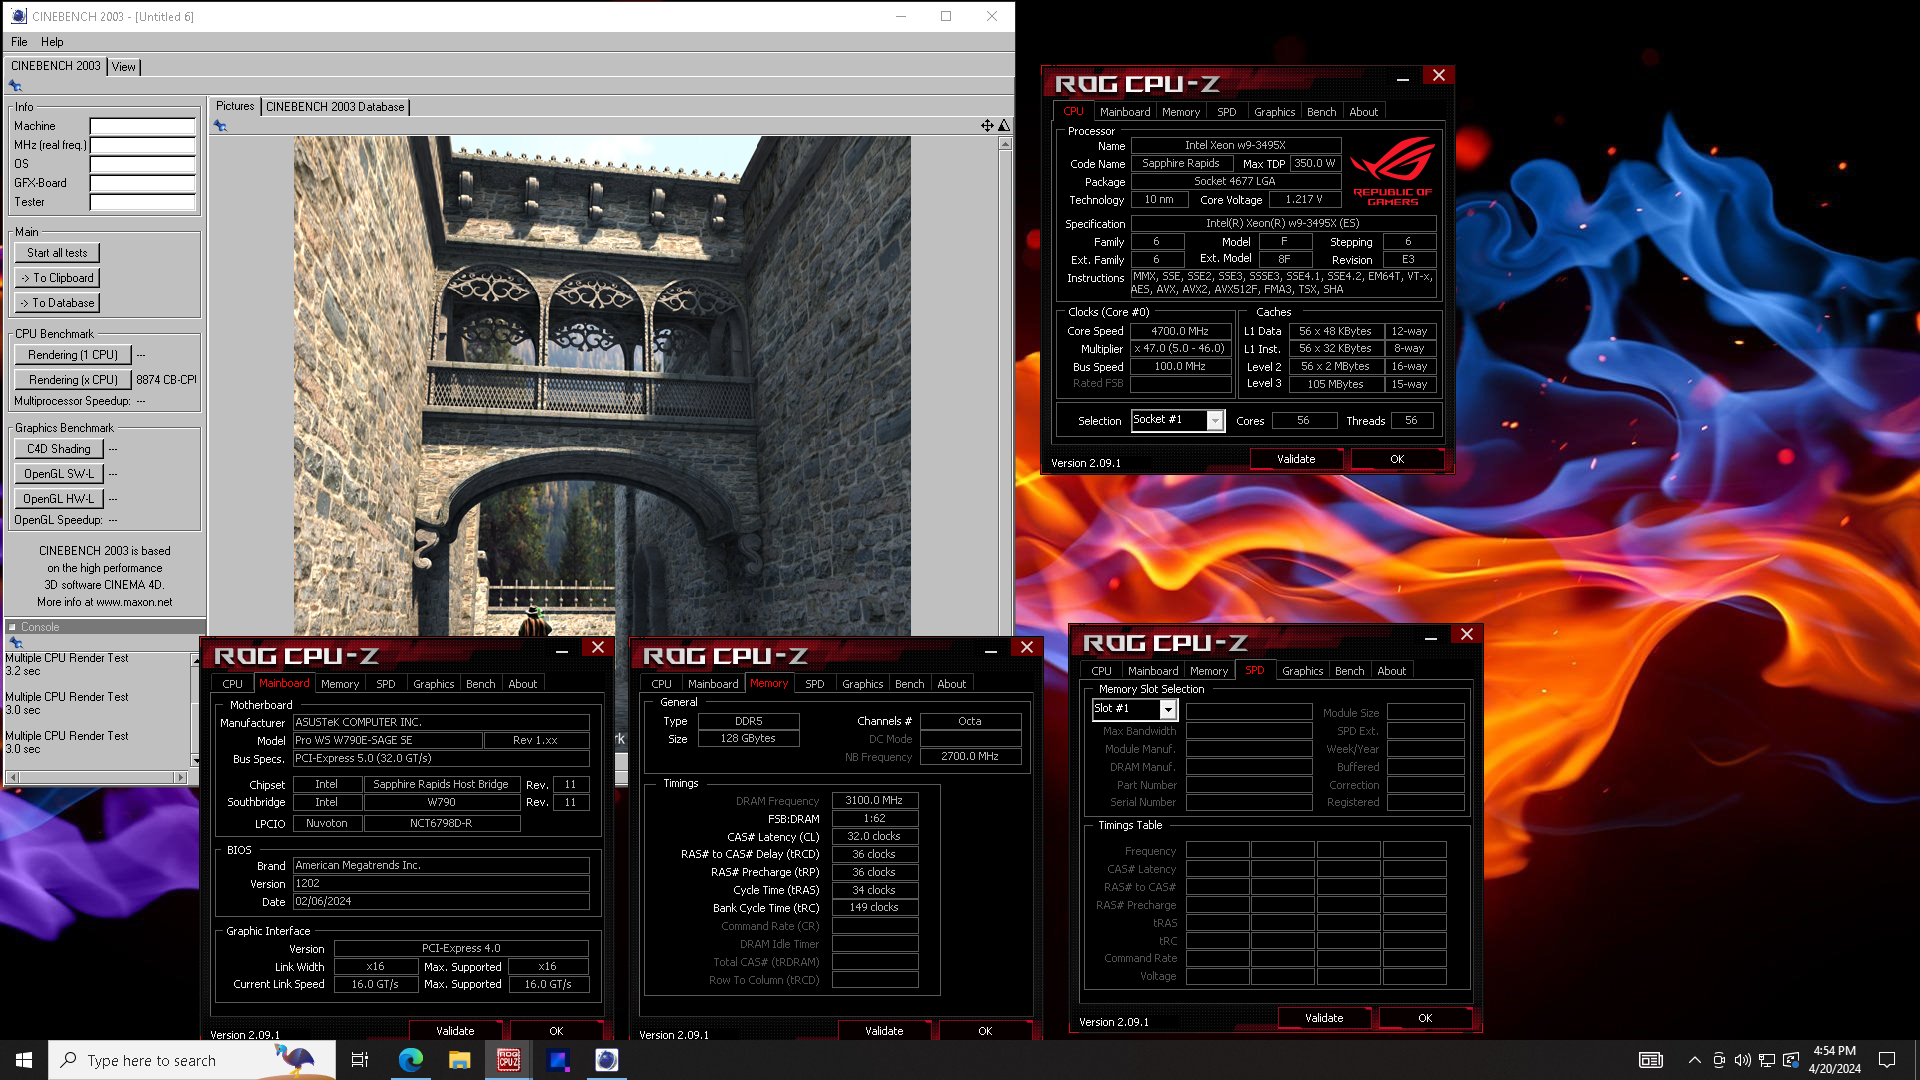Switch to CINEBENCH 2003 Database tab
Image resolution: width=1920 pixels, height=1080 pixels.
click(335, 107)
